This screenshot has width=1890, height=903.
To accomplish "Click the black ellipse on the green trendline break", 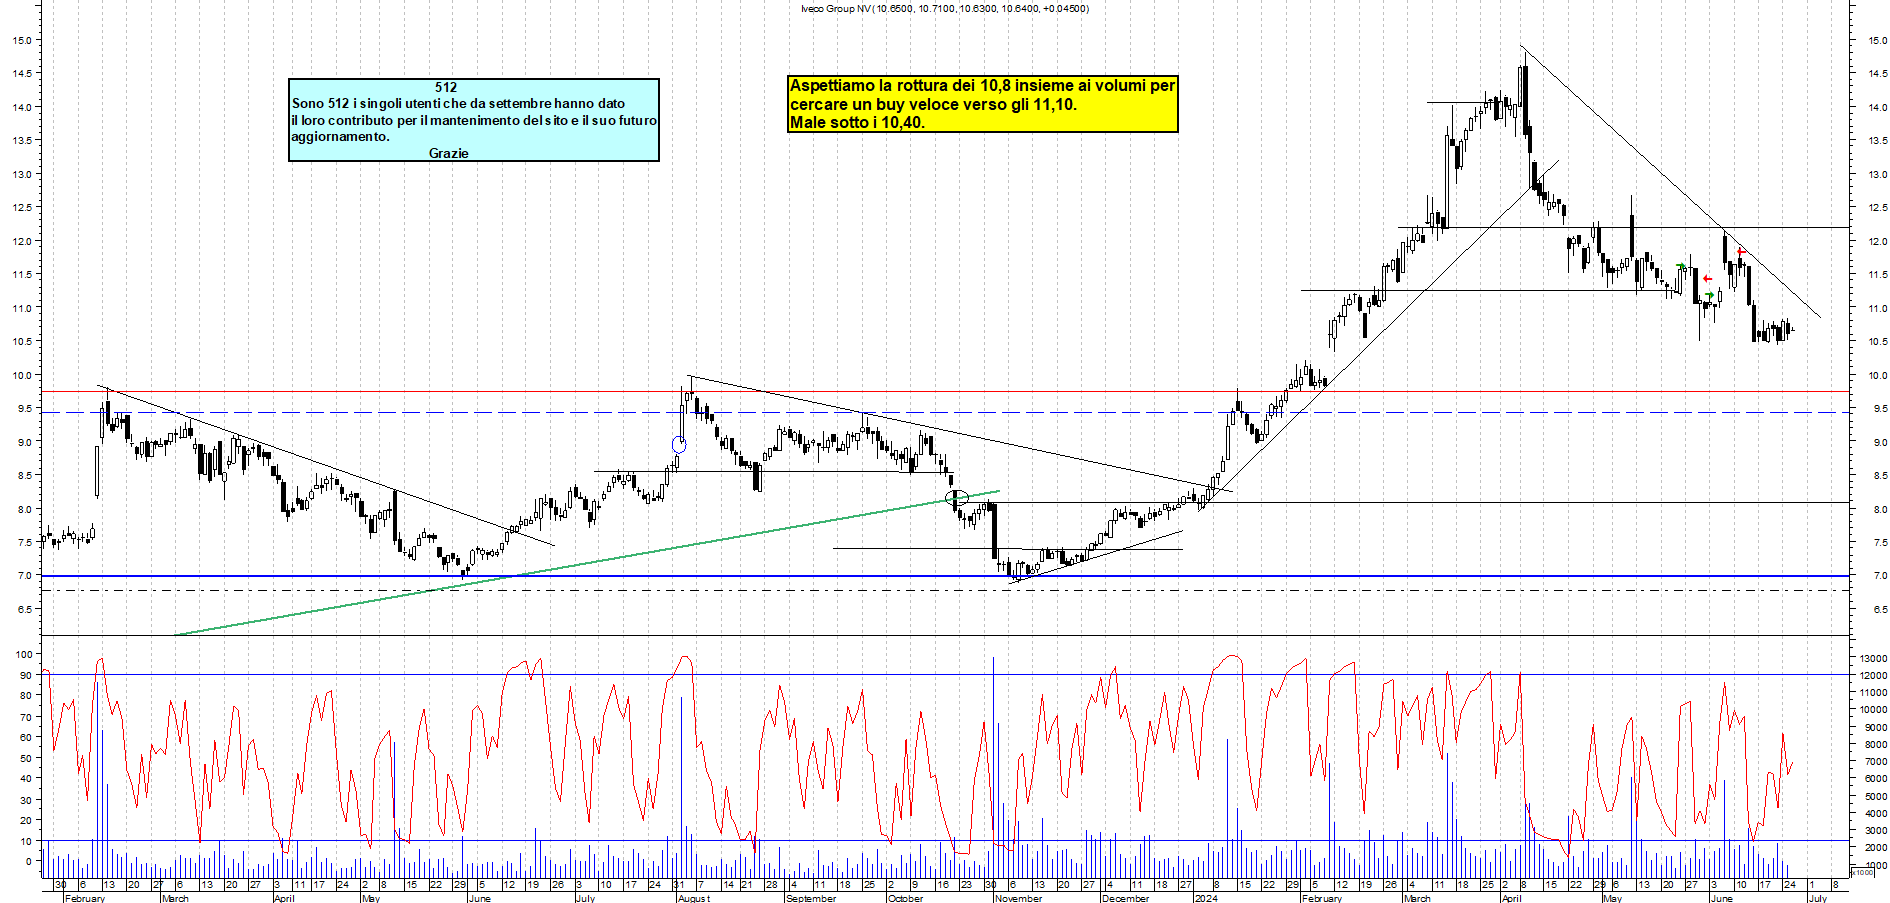I will [957, 497].
